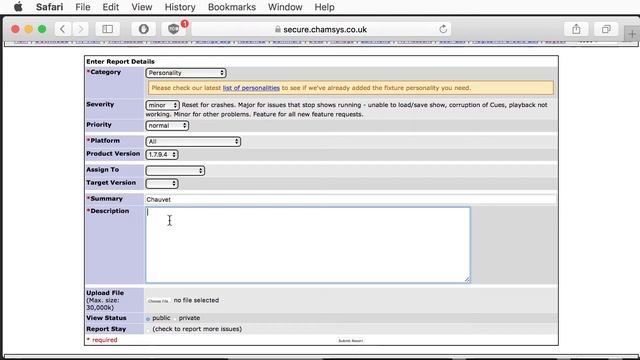
Task: Open the Edit menu
Action: (111, 7)
